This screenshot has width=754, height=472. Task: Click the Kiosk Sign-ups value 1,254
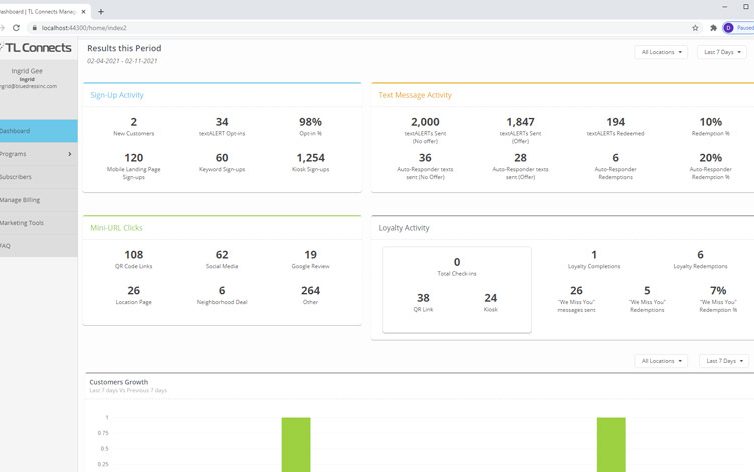[310, 158]
